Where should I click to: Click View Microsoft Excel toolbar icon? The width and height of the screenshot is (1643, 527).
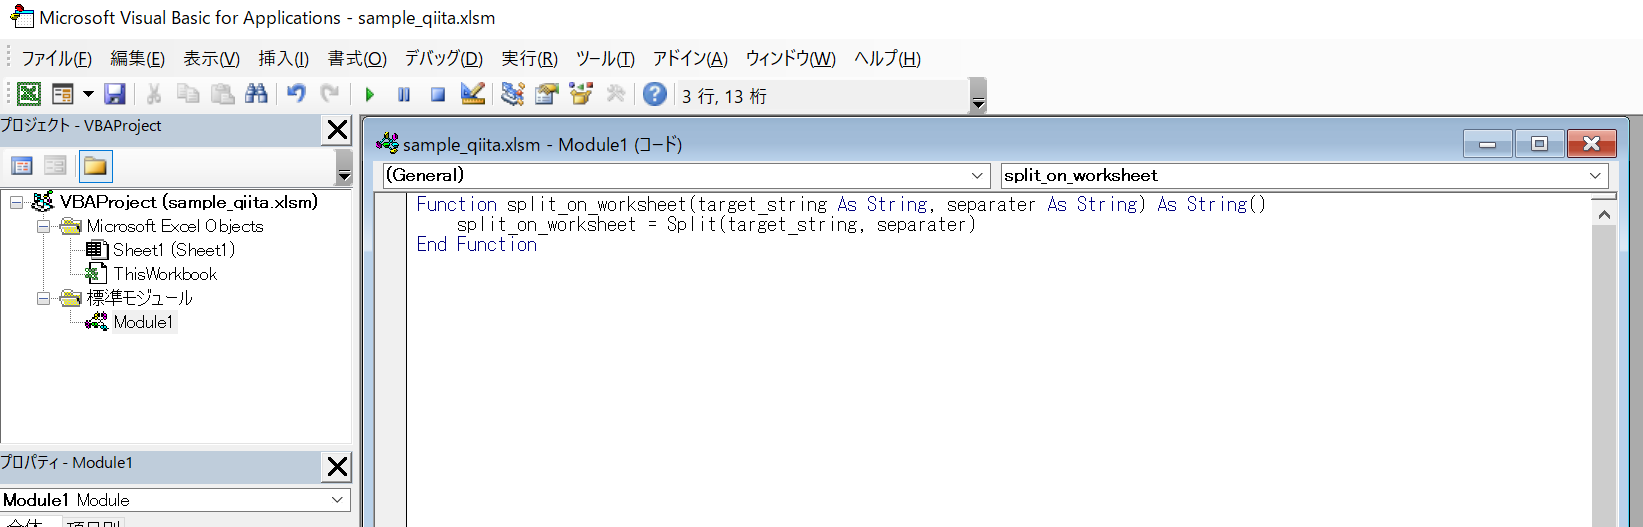29,94
